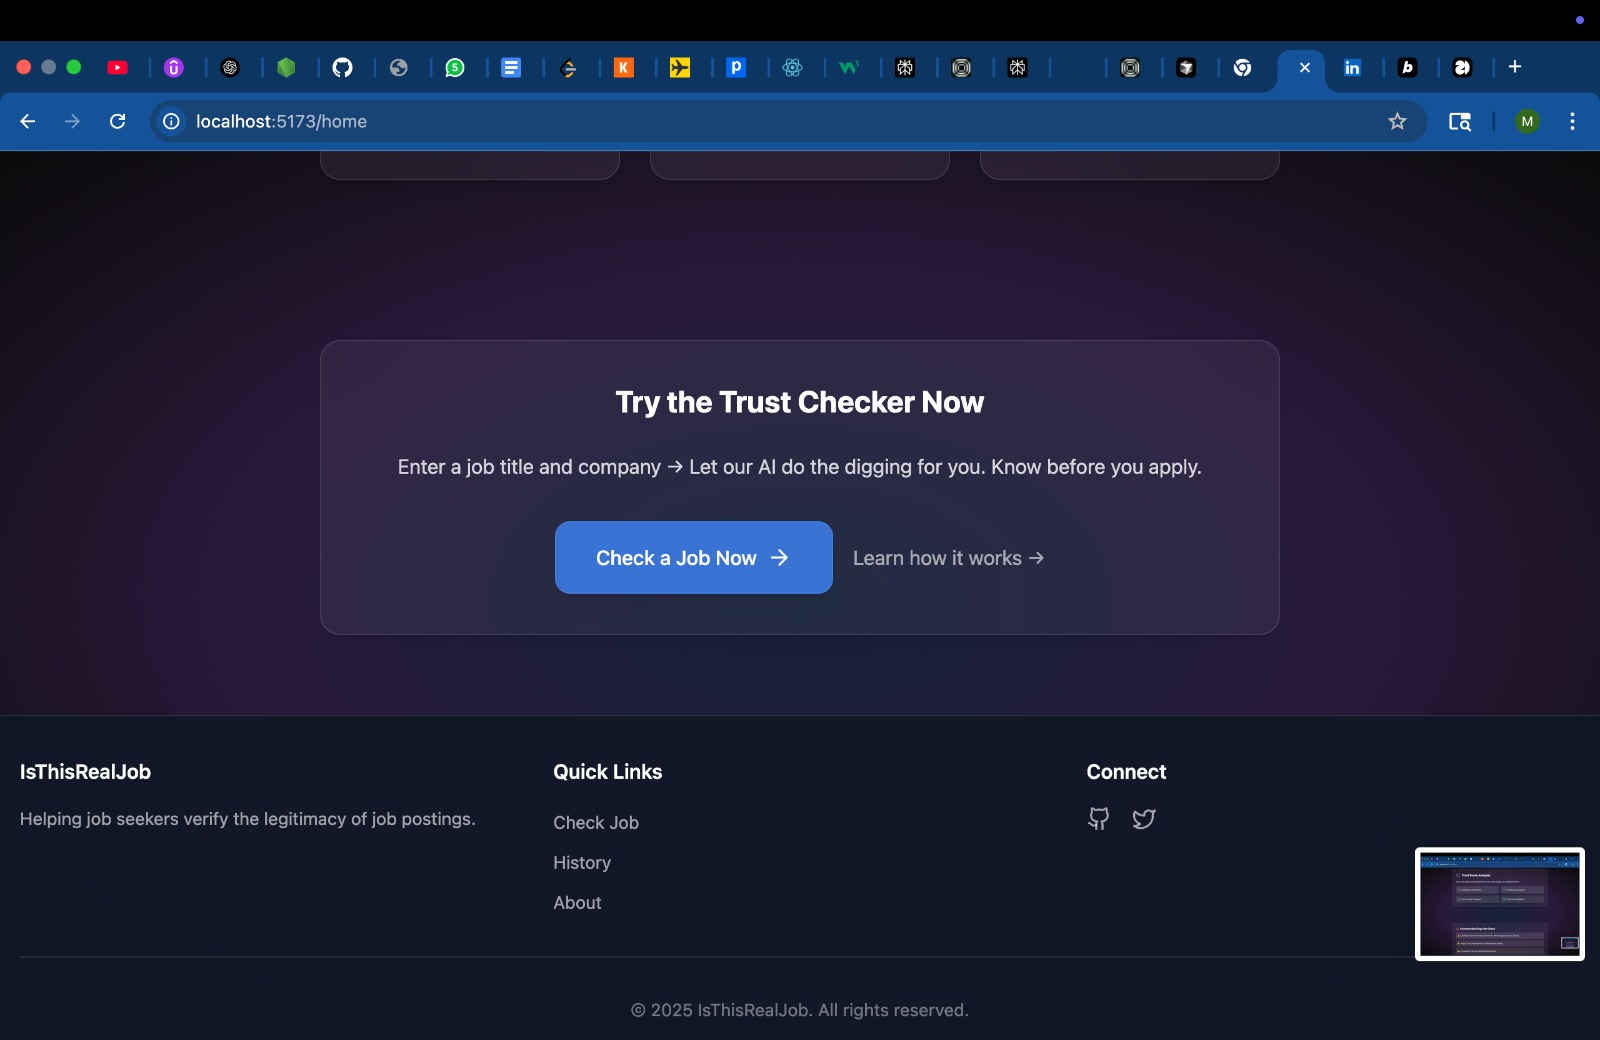Follow the Learn how it works link

pyautogui.click(x=948, y=558)
